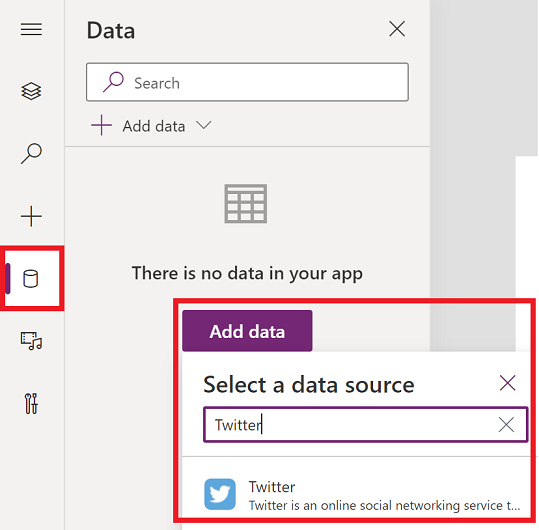Click the purple Add data button
This screenshot has width=539, height=530.
click(x=247, y=331)
